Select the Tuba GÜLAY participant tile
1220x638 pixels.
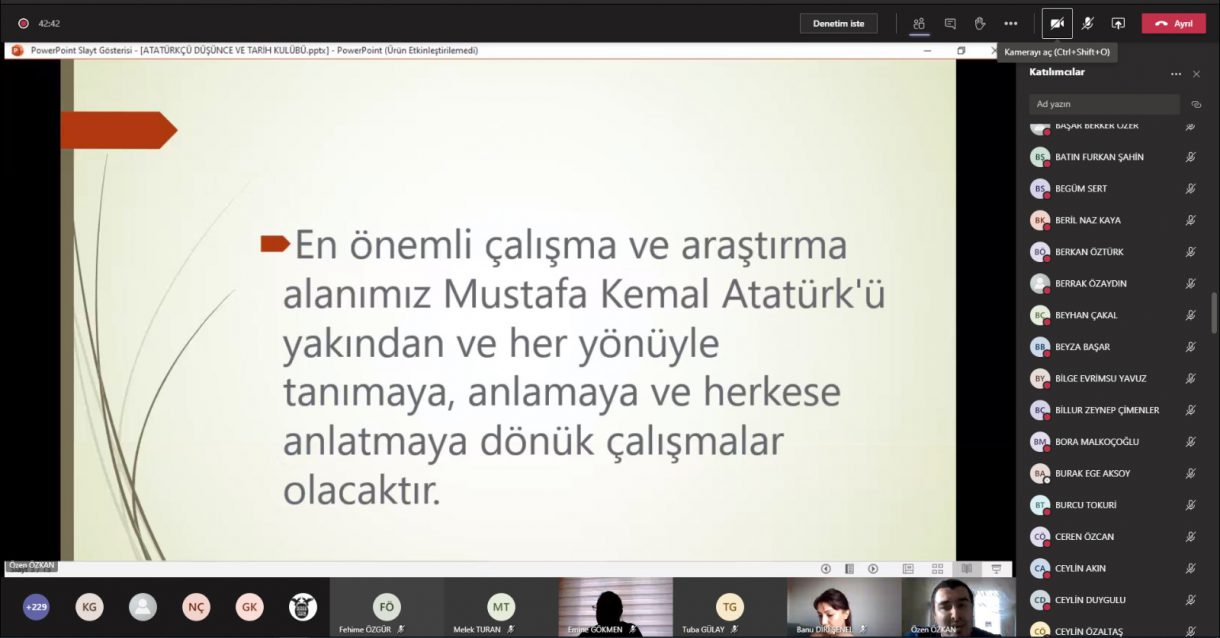729,607
